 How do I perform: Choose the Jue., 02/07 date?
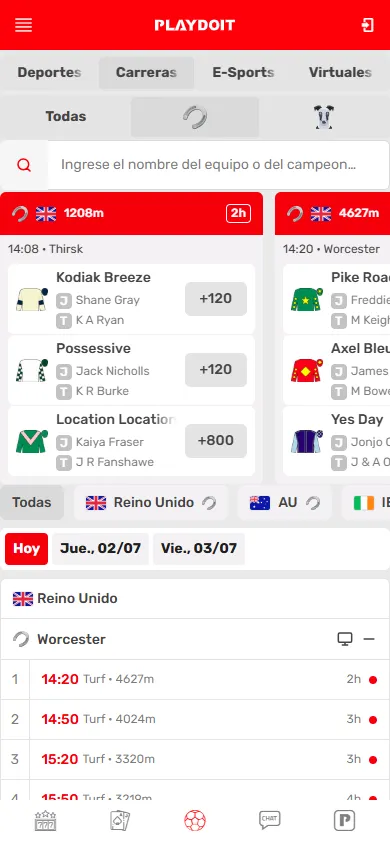click(x=101, y=549)
